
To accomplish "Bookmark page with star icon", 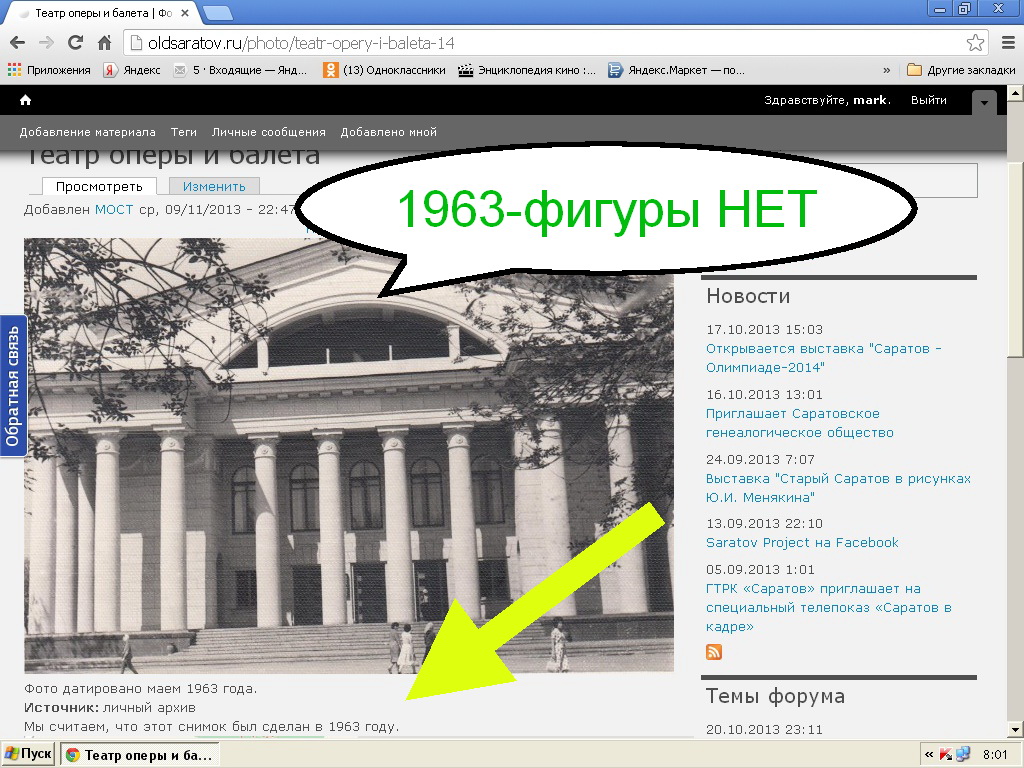I will click(975, 43).
